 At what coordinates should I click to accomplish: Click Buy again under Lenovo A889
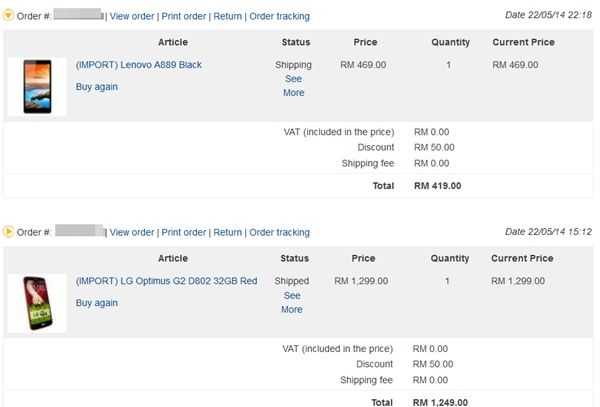[97, 86]
